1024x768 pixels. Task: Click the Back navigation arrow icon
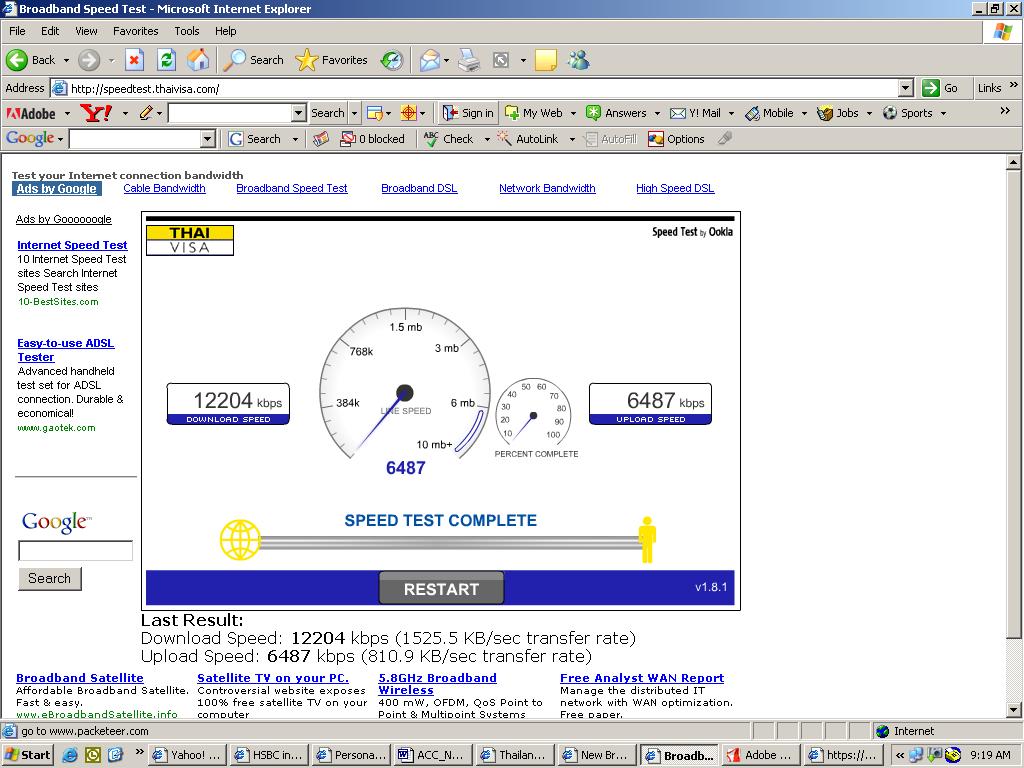point(16,60)
